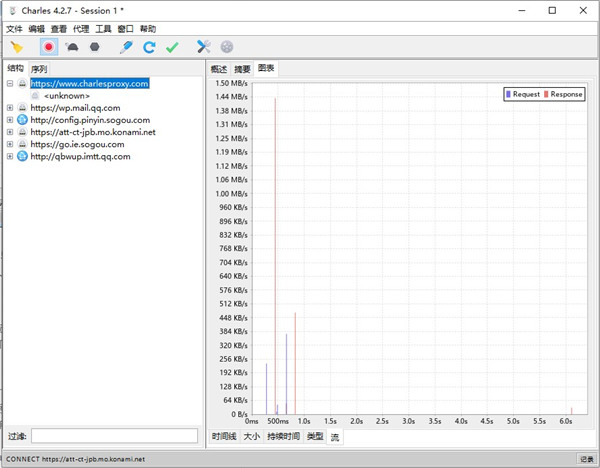Click the lock icon beside wp.mail.qq.com
The width and height of the screenshot is (600, 468).
coord(22,108)
